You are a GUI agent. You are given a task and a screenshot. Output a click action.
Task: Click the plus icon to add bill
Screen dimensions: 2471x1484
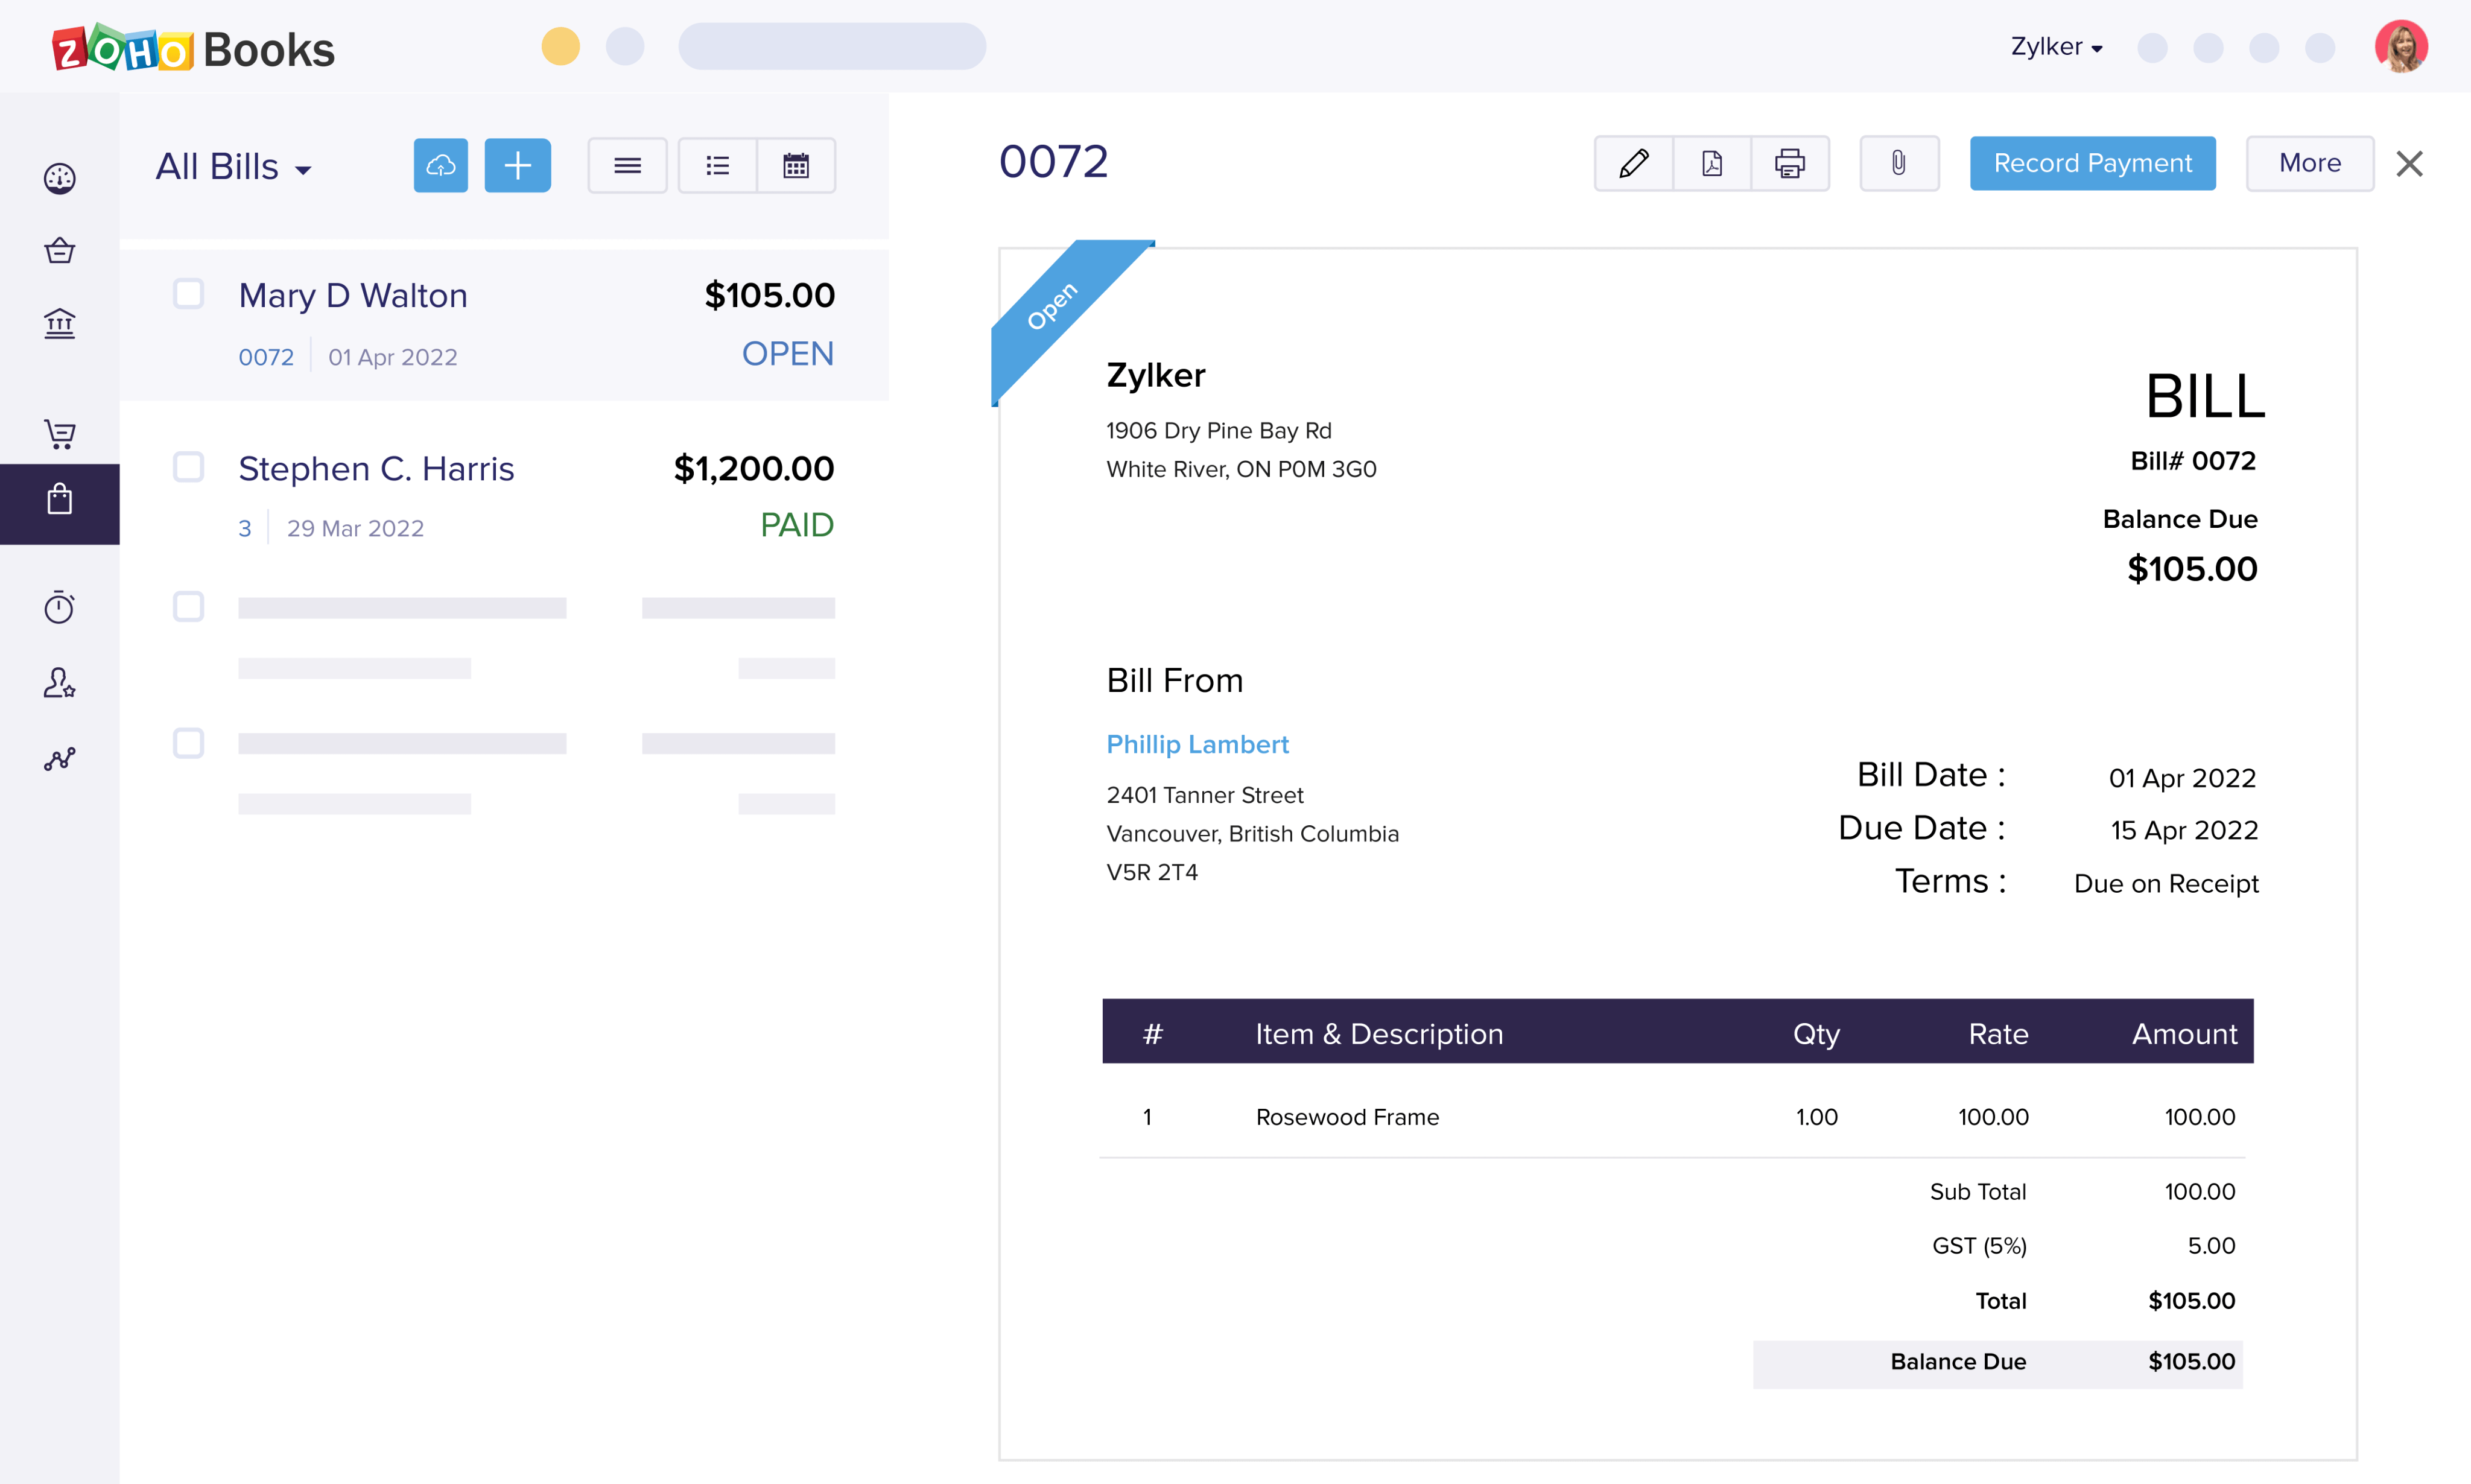pos(517,165)
